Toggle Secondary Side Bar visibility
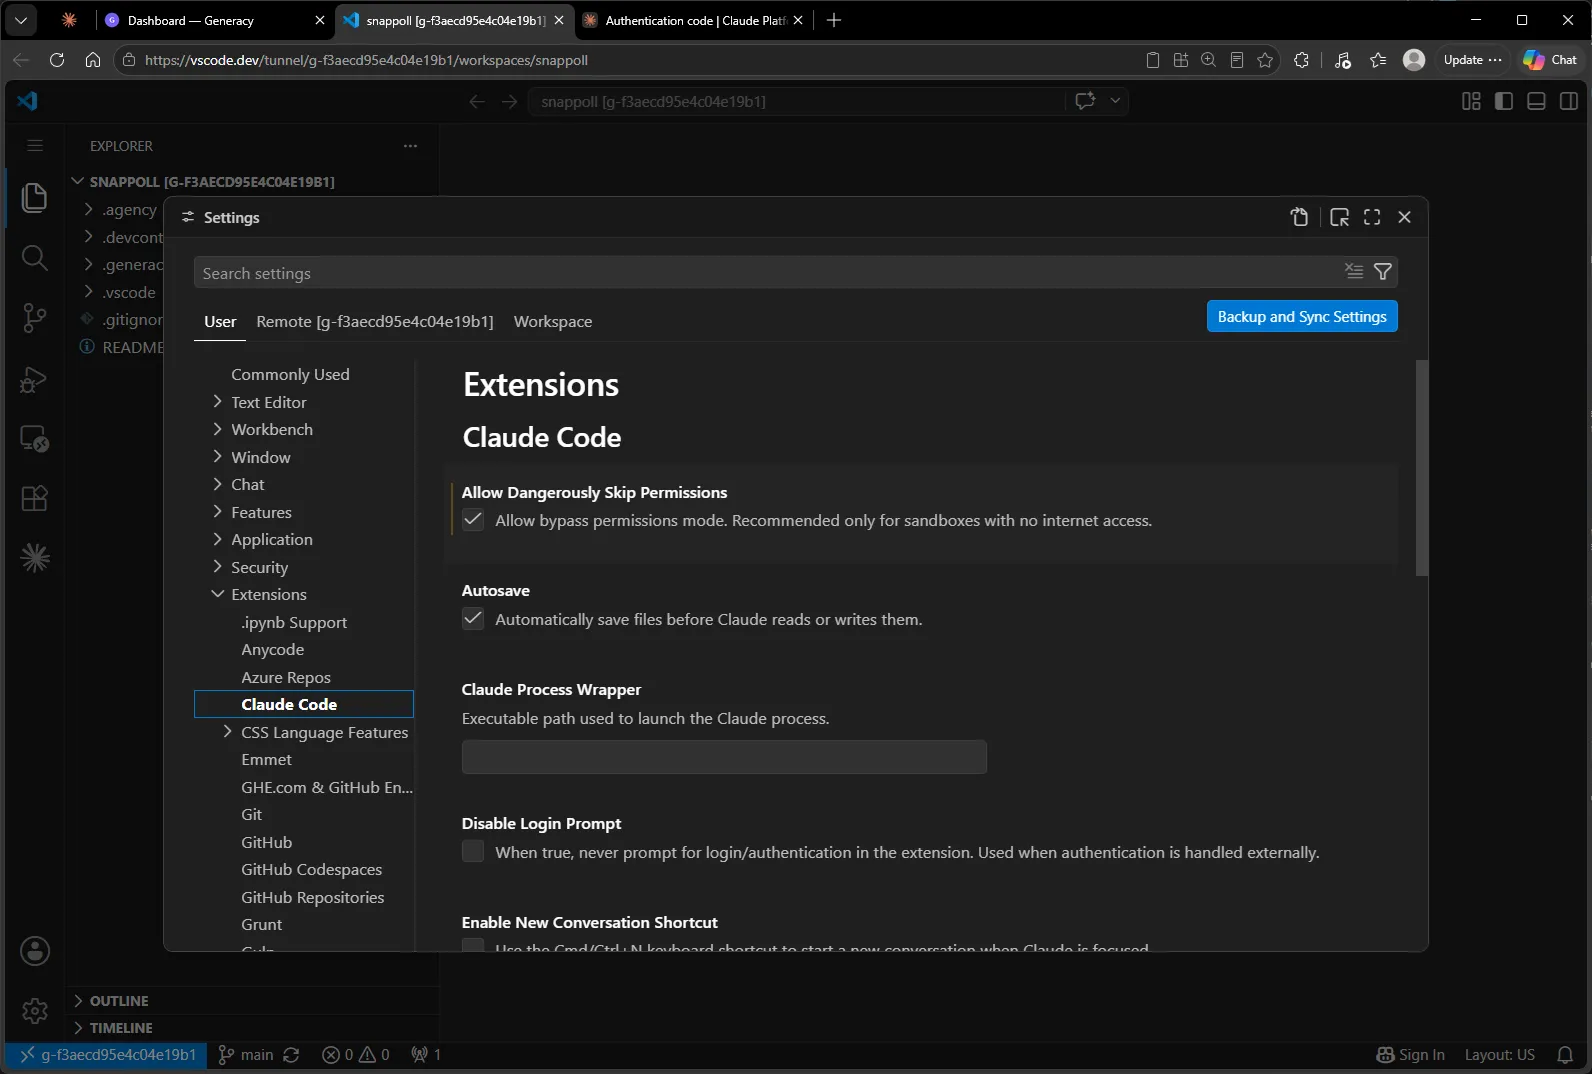1592x1074 pixels. (x=1569, y=101)
